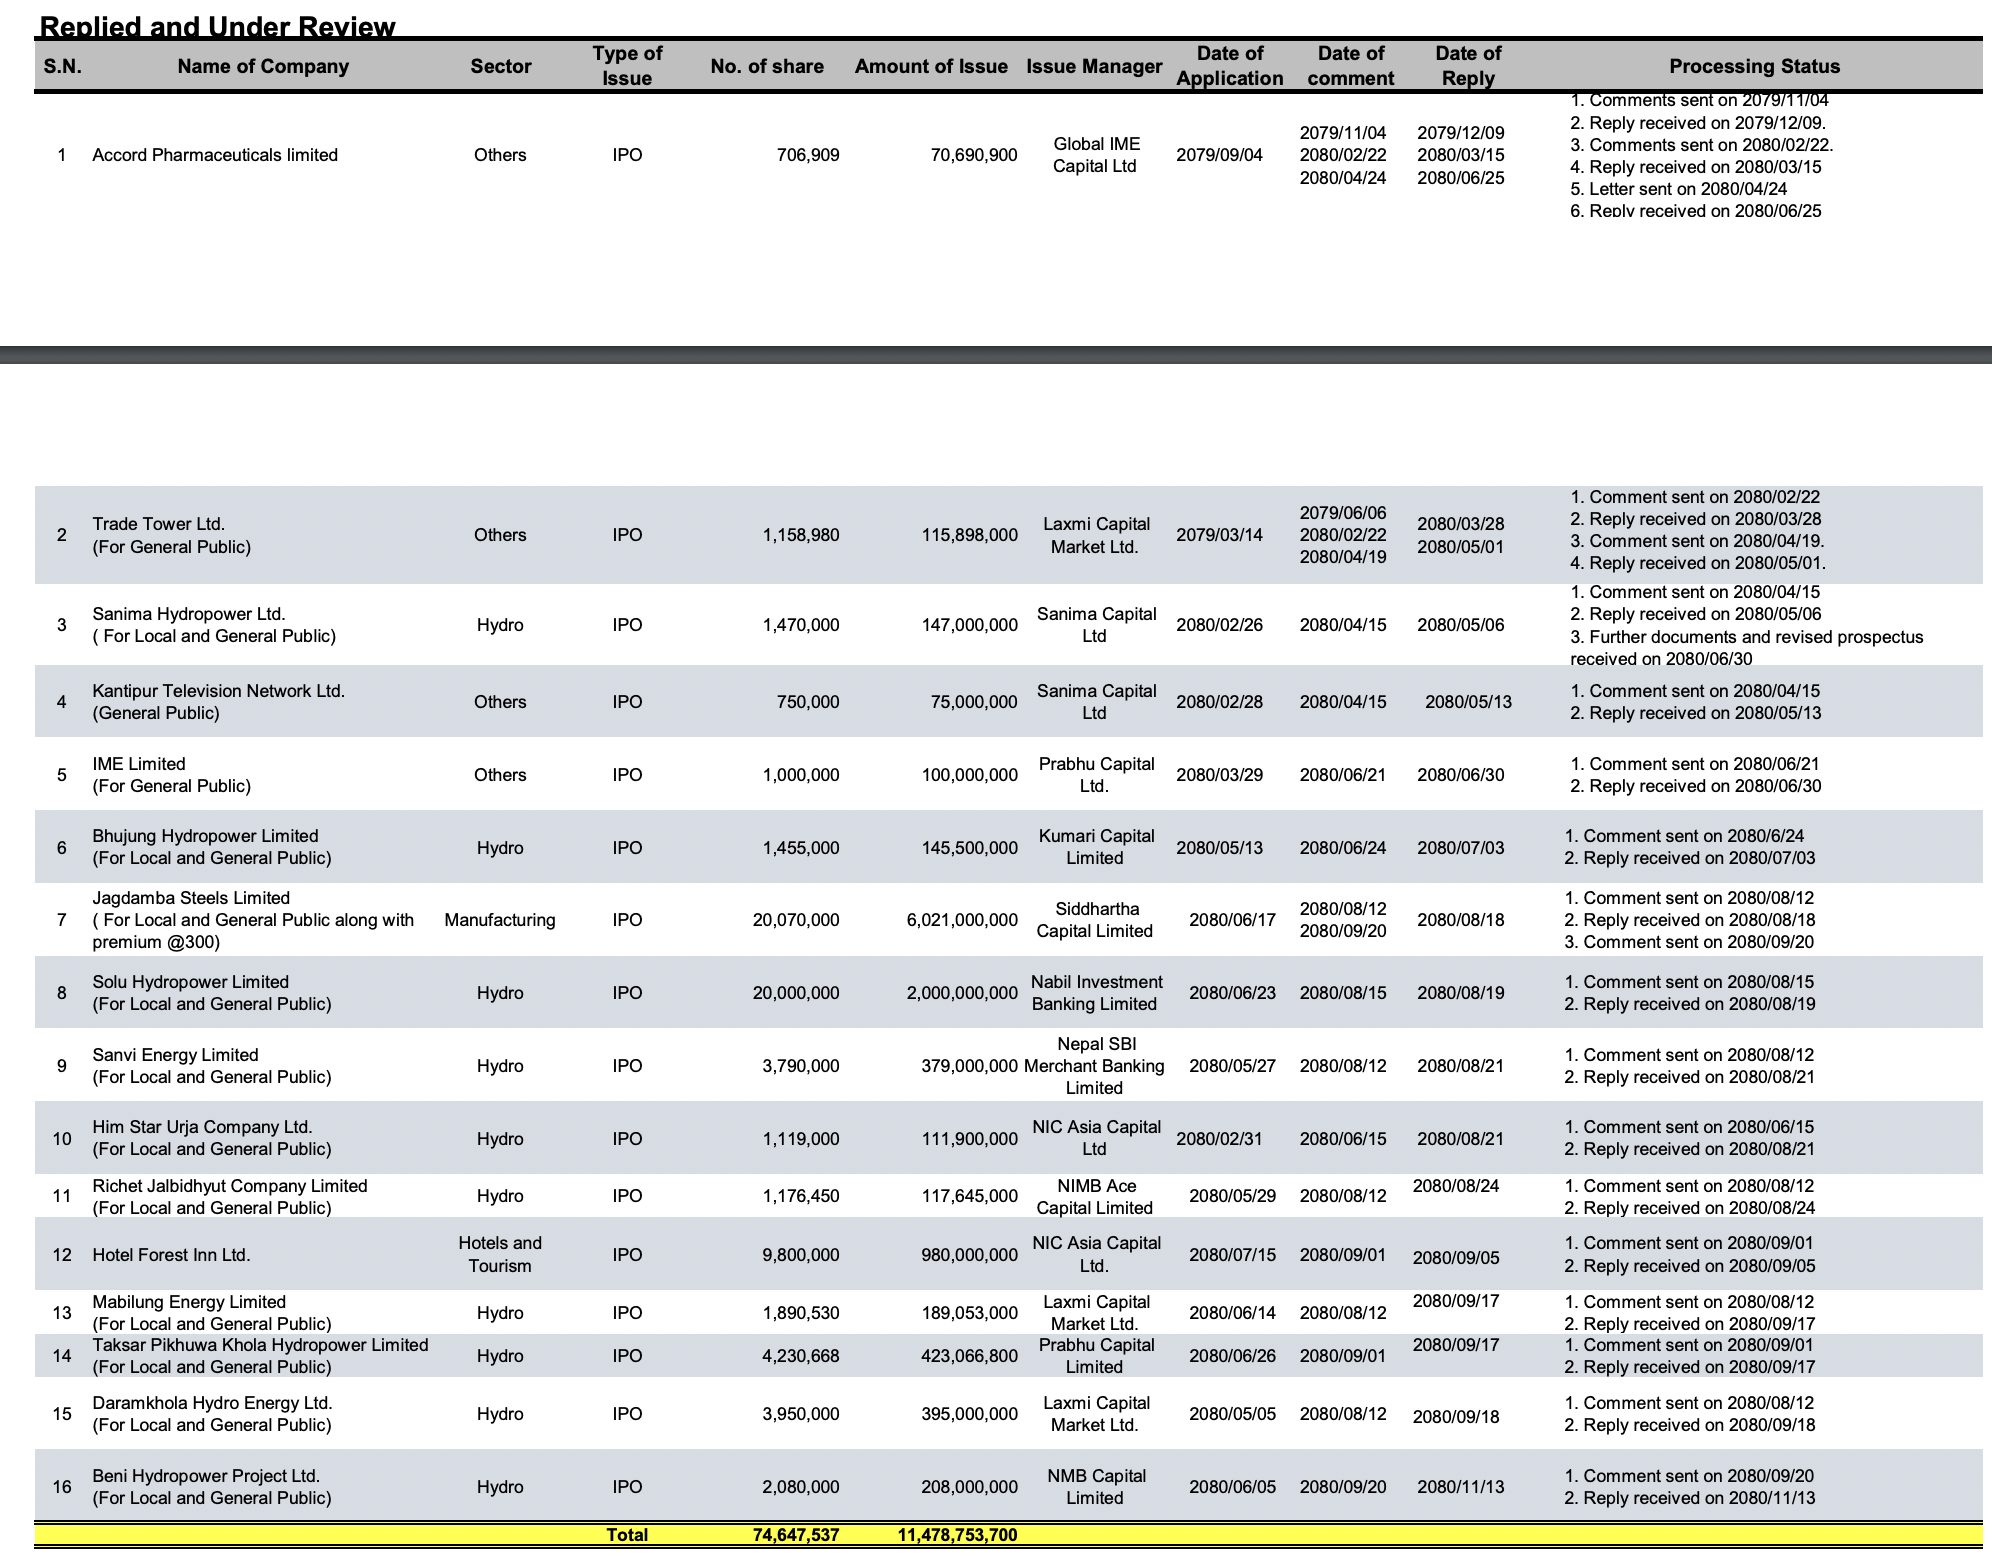The width and height of the screenshot is (1992, 1558).
Task: Click the "Name of Company" column header
Action: 263,66
